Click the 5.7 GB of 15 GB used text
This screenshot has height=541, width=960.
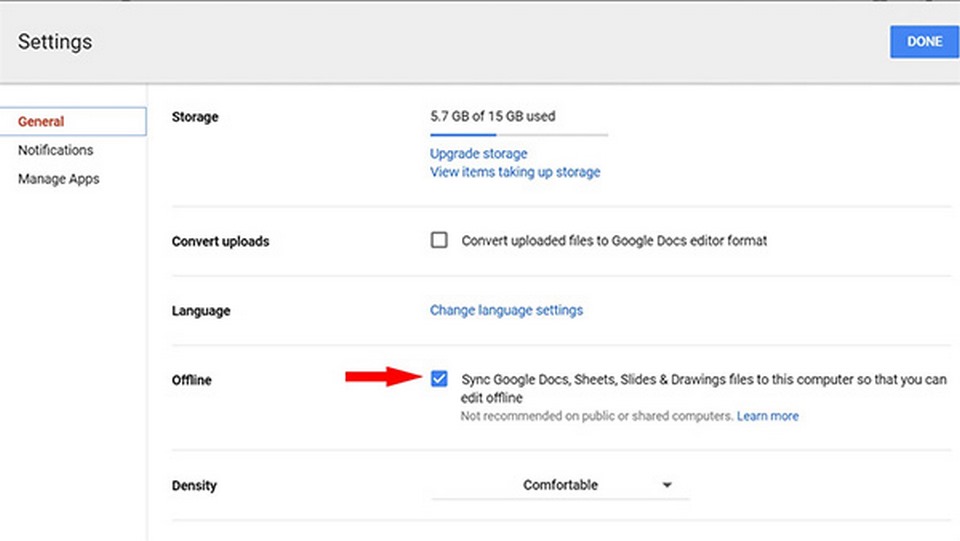[492, 116]
